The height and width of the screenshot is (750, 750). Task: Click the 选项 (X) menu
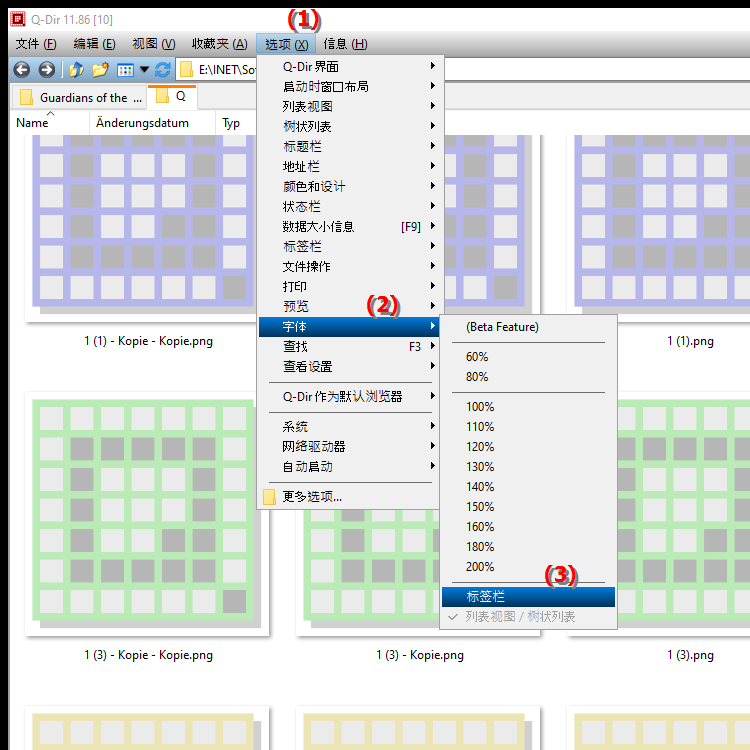point(286,44)
